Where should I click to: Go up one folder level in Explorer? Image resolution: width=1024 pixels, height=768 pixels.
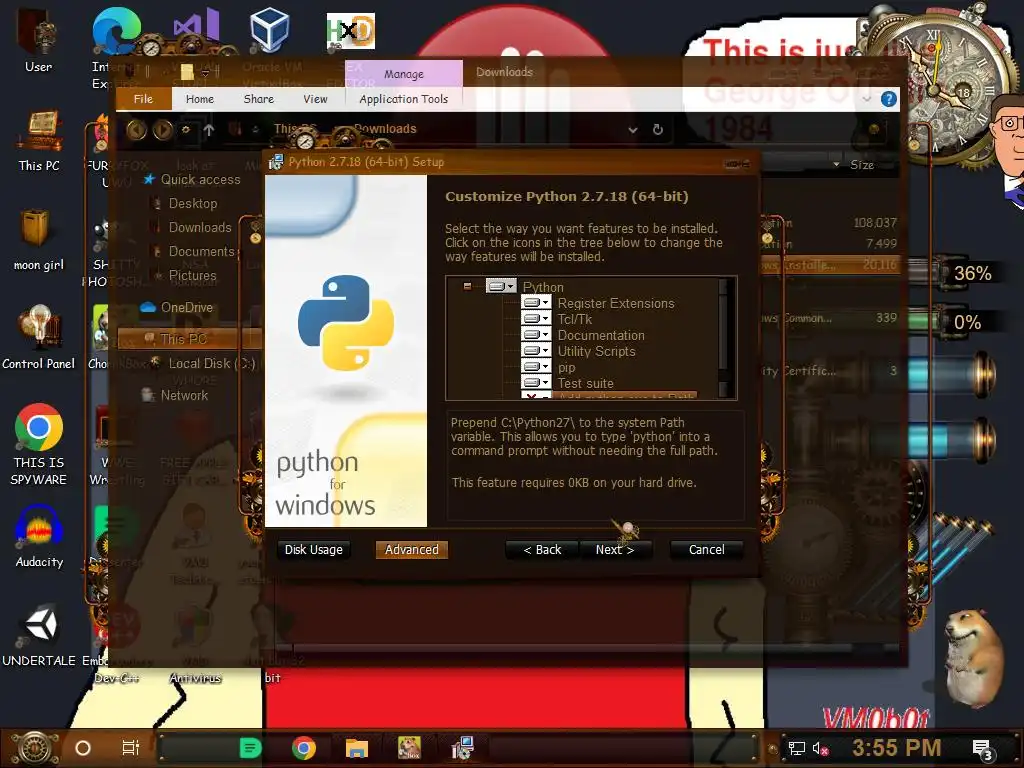208,130
